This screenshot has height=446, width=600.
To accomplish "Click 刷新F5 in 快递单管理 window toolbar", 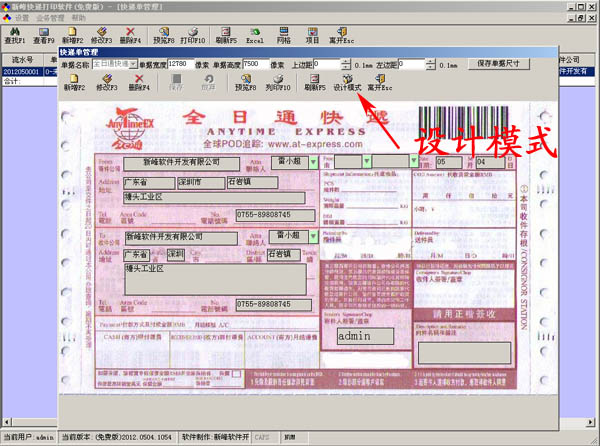I will pyautogui.click(x=315, y=83).
